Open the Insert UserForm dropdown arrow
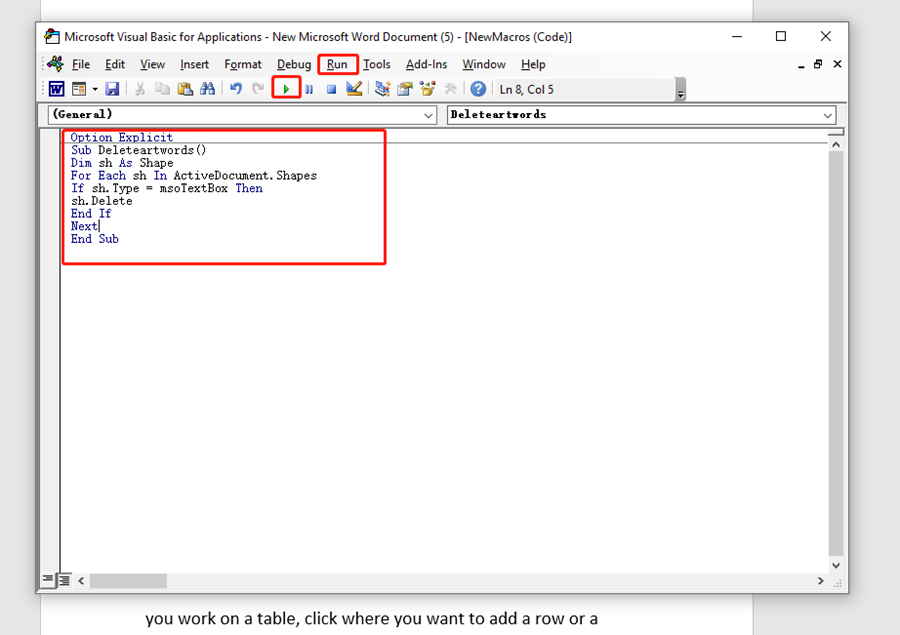 pos(96,88)
